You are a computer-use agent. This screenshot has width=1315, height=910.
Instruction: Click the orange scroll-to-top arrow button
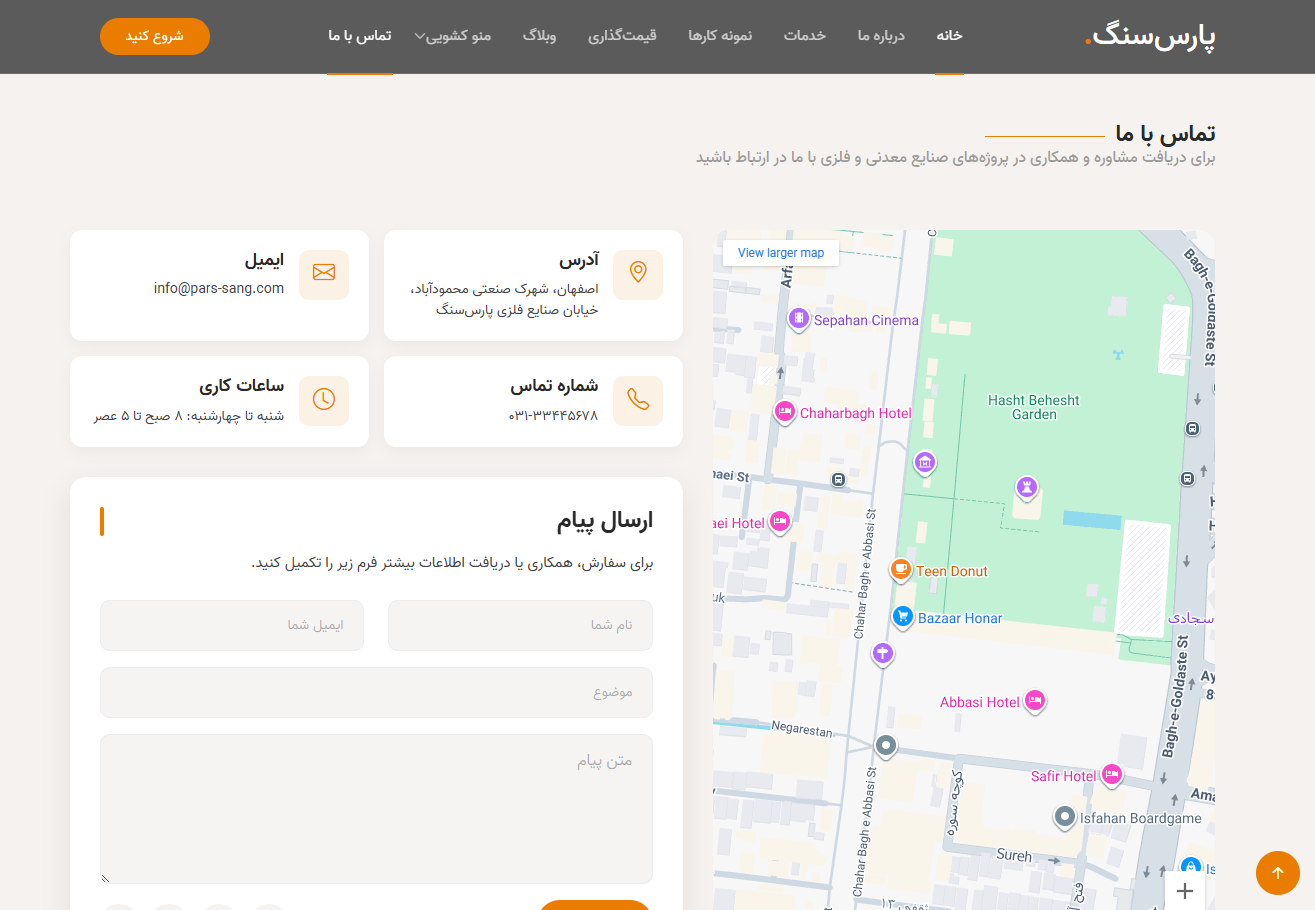tap(1278, 873)
